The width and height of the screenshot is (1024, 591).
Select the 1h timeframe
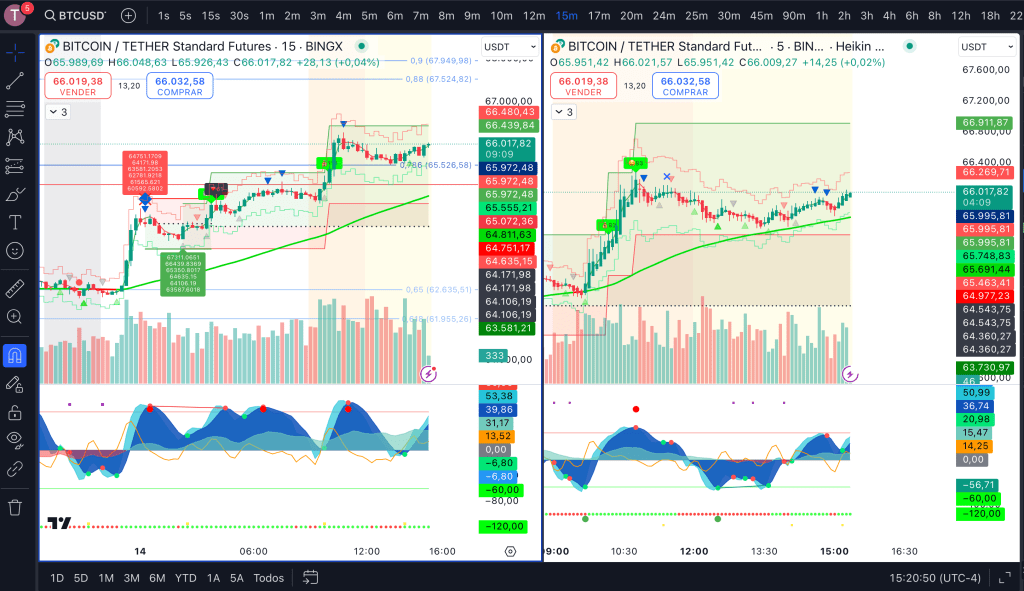tap(822, 16)
